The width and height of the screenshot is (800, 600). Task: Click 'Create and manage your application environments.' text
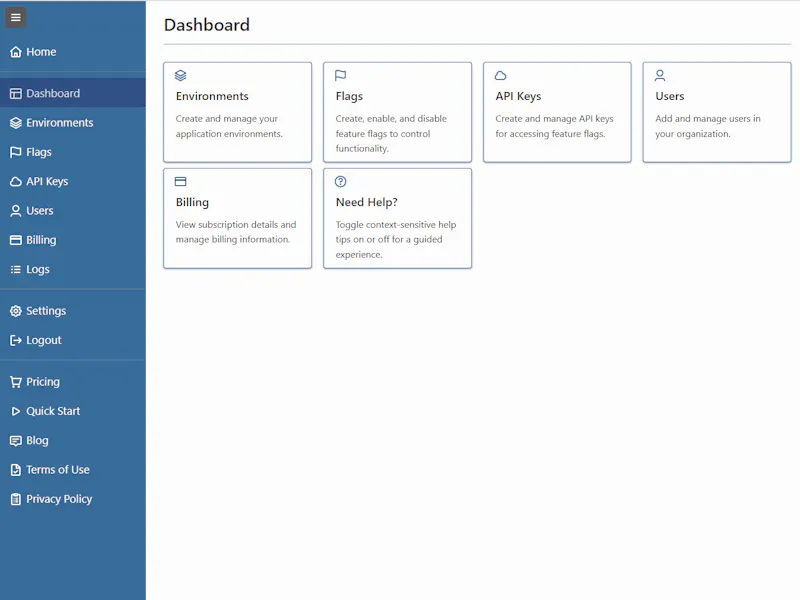point(229,126)
